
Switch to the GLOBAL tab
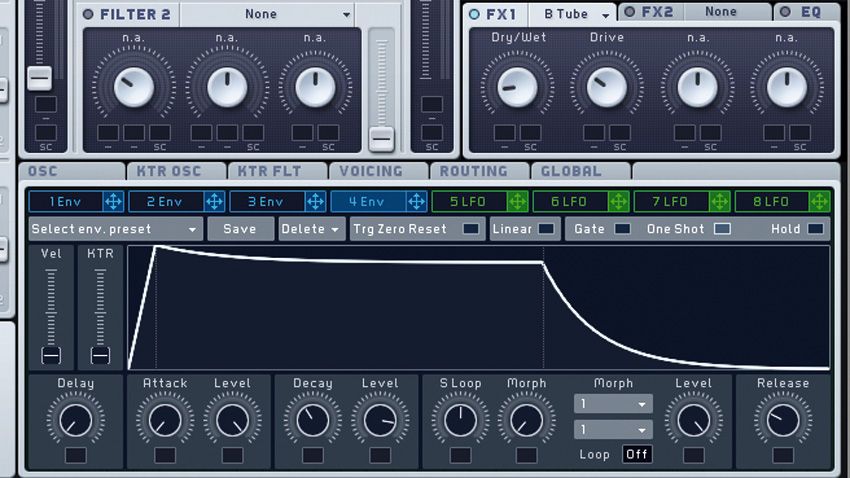pyautogui.click(x=581, y=171)
